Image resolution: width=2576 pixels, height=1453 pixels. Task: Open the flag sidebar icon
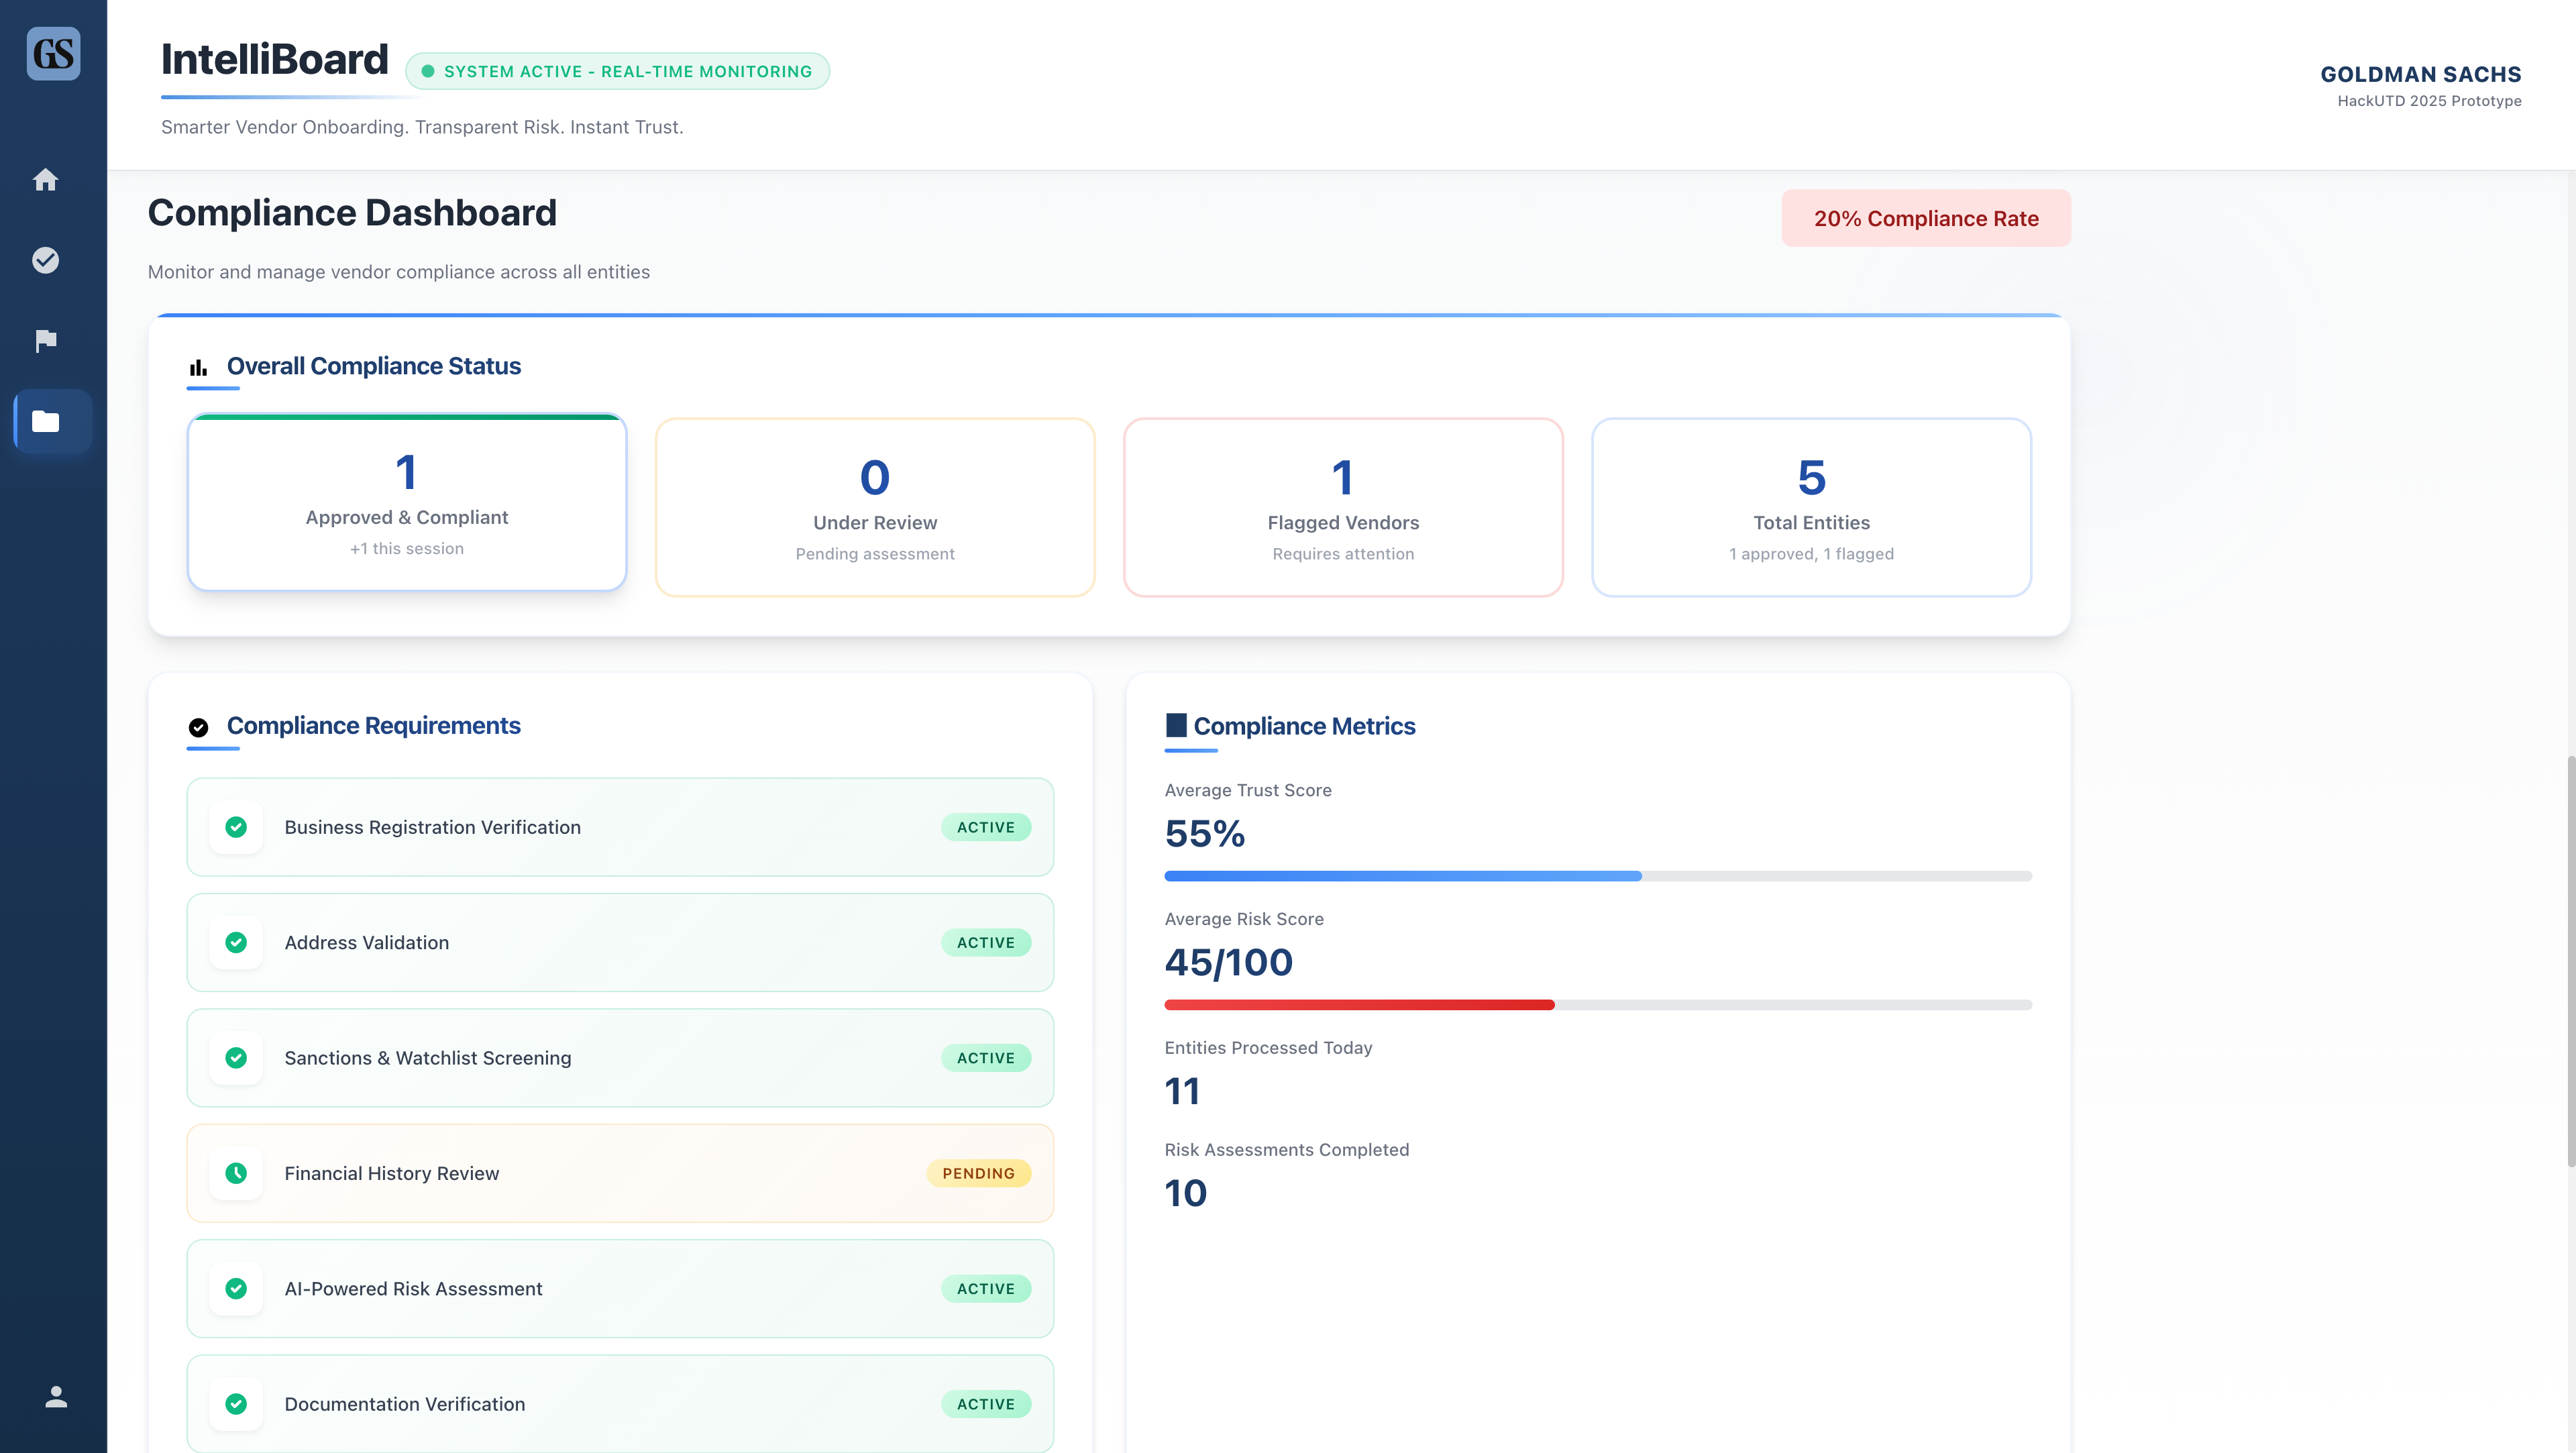46,341
